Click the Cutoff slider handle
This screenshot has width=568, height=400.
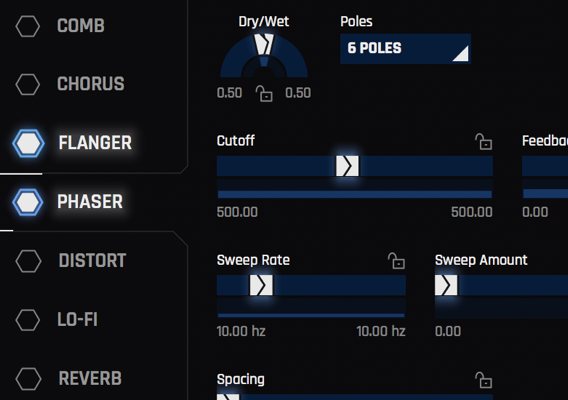click(347, 166)
